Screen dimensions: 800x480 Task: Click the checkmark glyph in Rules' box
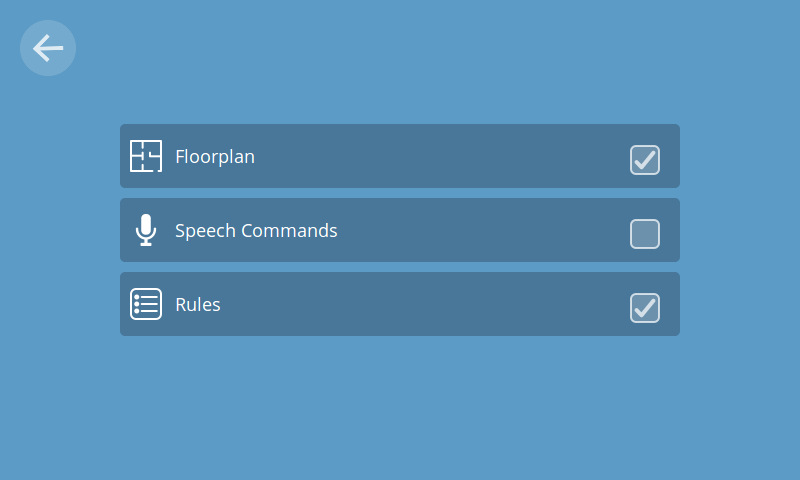[x=645, y=308]
